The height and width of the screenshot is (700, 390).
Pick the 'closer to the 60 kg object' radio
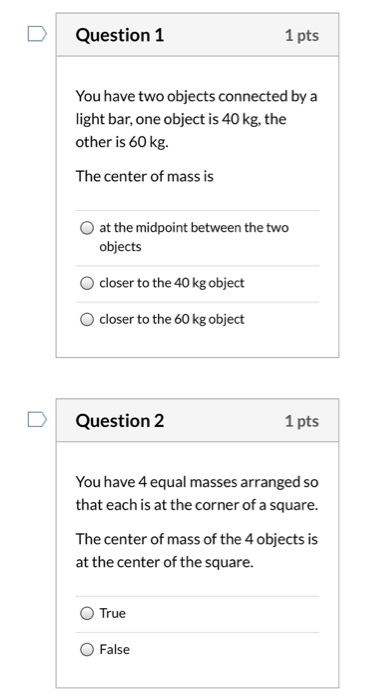pyautogui.click(x=87, y=320)
